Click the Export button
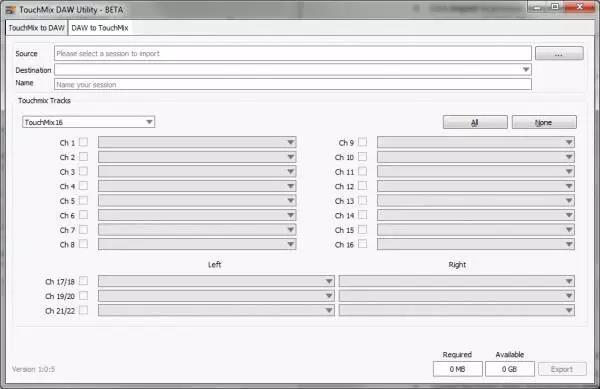Image resolution: width=600 pixels, height=389 pixels. (x=562, y=369)
